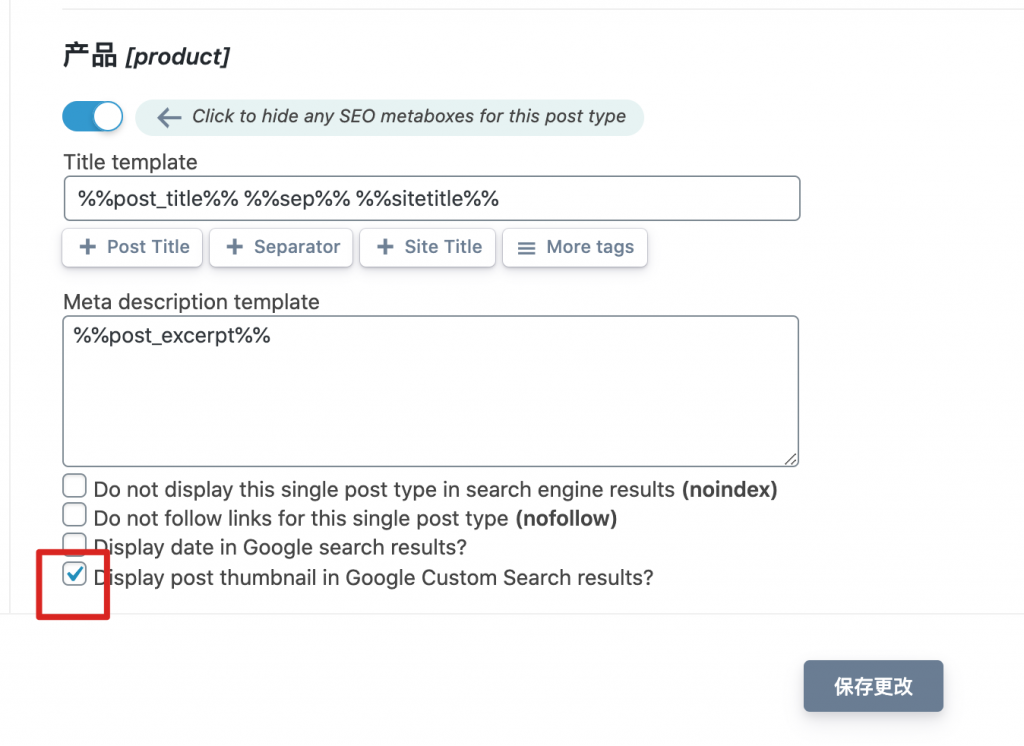Enable the noindex checkbox for this post type
The image size is (1024, 746).
75,487
